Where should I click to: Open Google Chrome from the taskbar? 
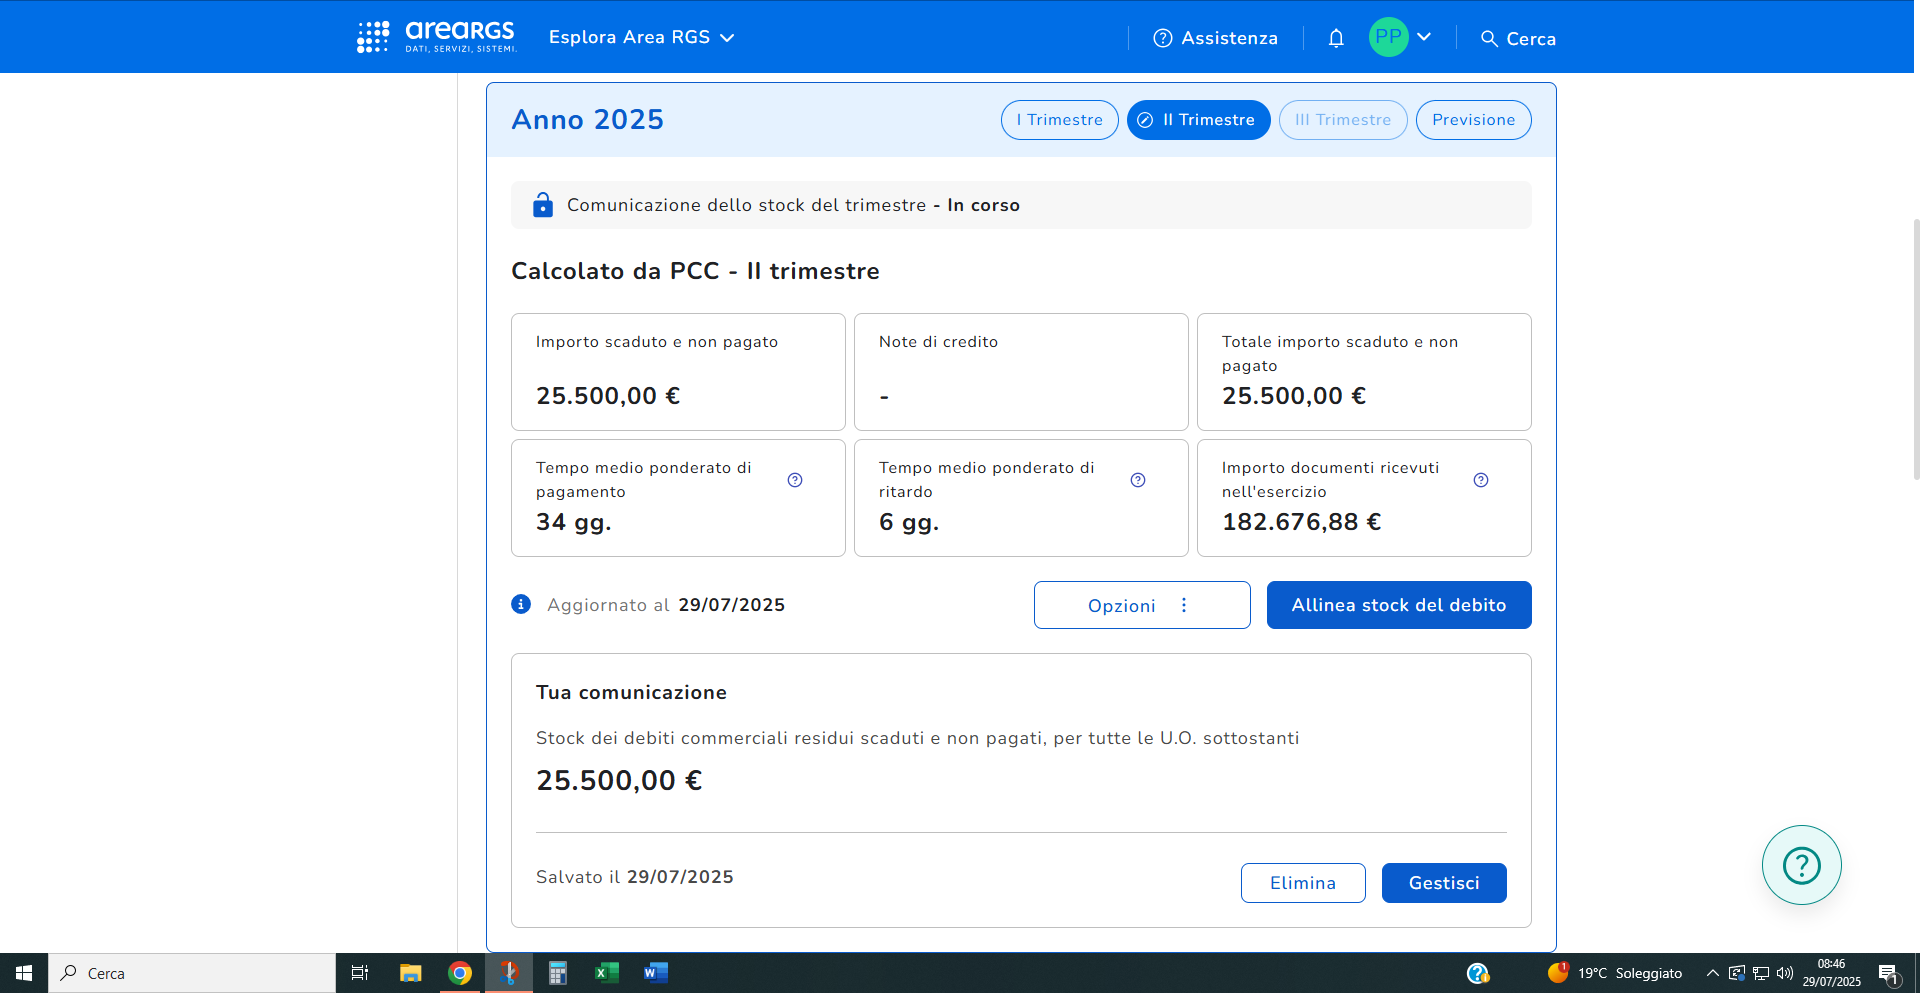point(460,973)
